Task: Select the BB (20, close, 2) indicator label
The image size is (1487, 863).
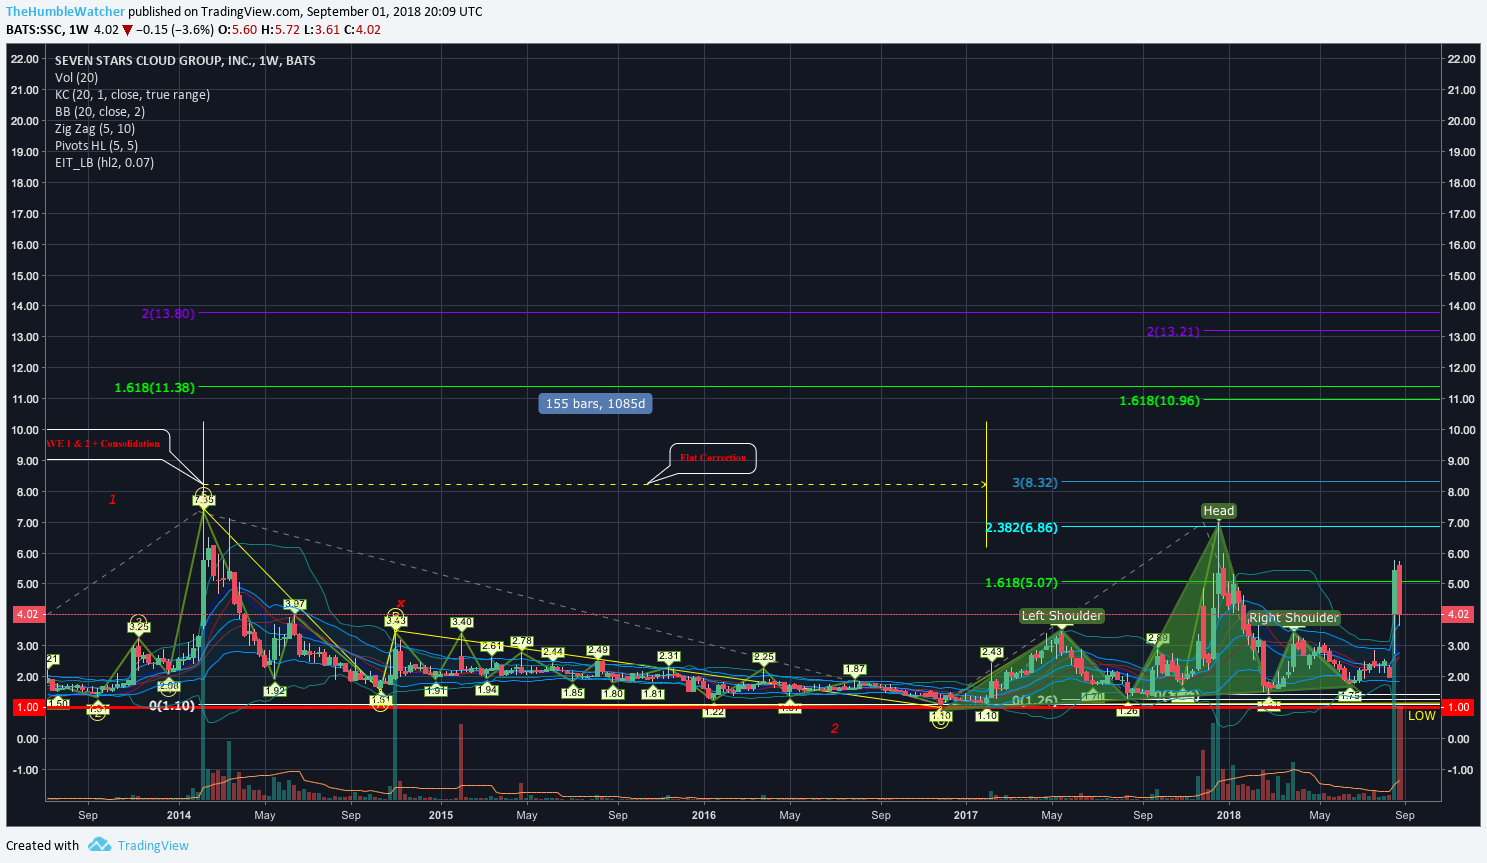Action: pos(100,111)
